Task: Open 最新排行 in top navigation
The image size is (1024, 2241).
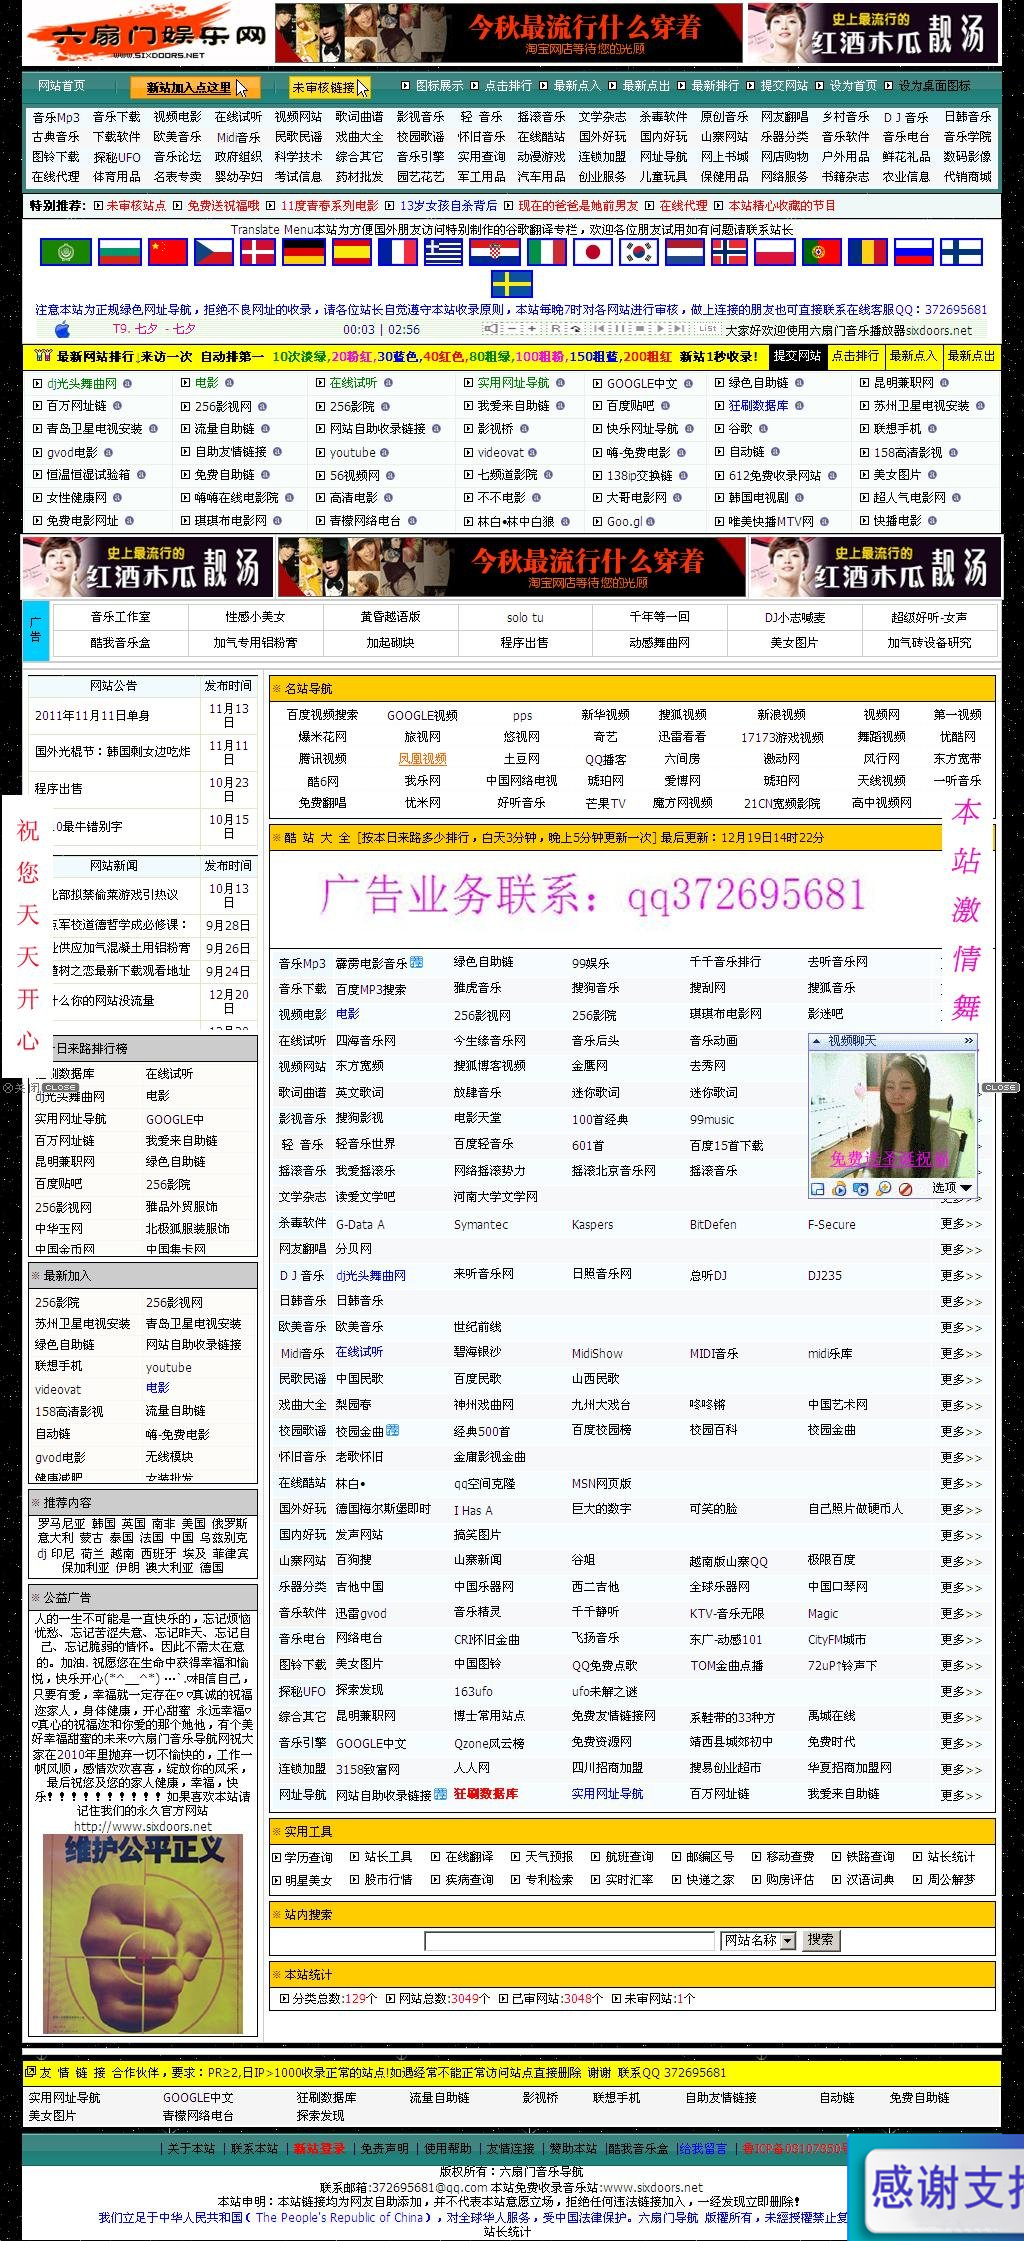Action: (715, 86)
